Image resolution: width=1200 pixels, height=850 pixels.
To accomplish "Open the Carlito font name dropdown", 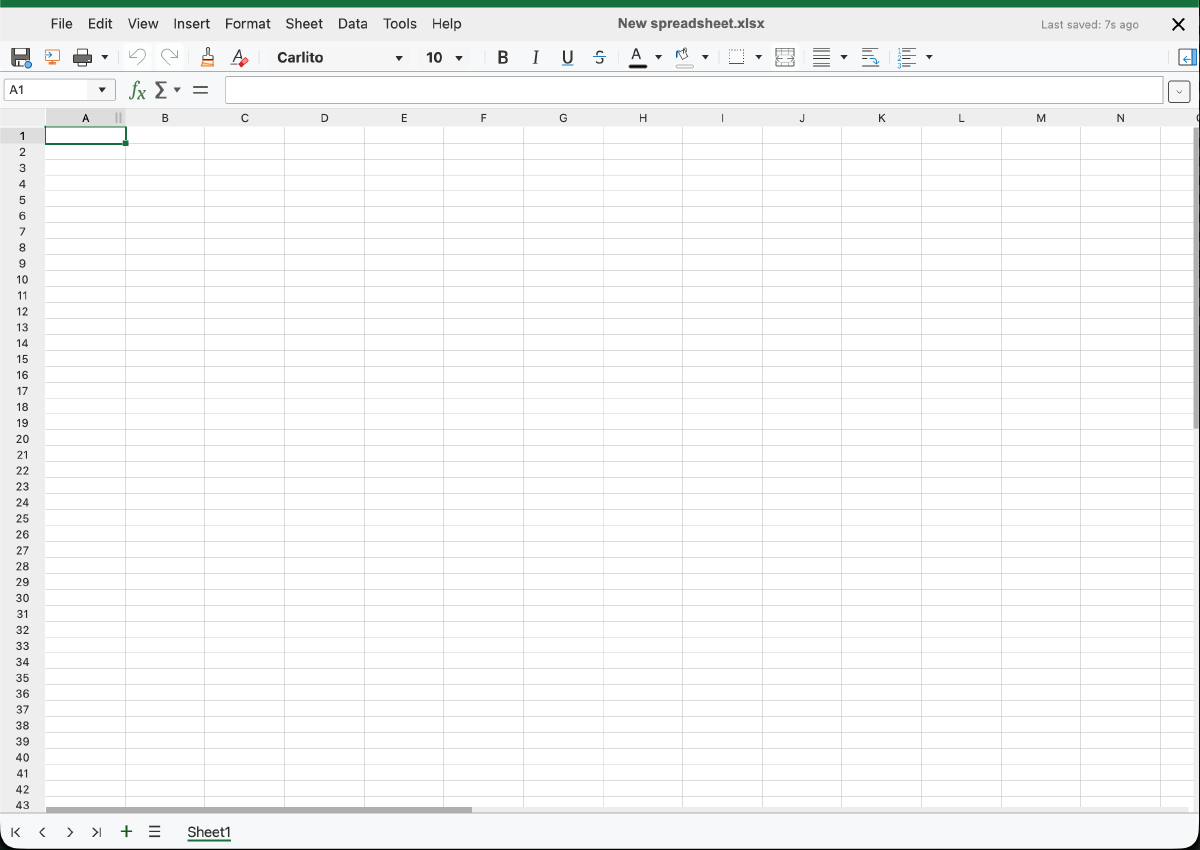I will (399, 58).
